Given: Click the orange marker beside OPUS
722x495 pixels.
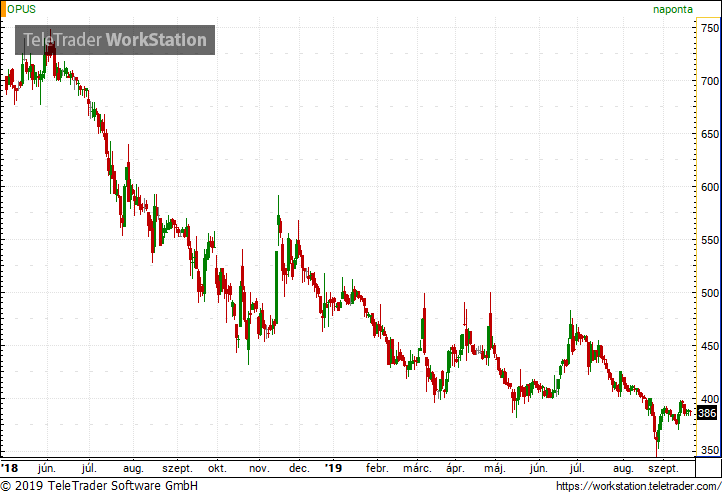Looking at the screenshot, I should 3,10.
